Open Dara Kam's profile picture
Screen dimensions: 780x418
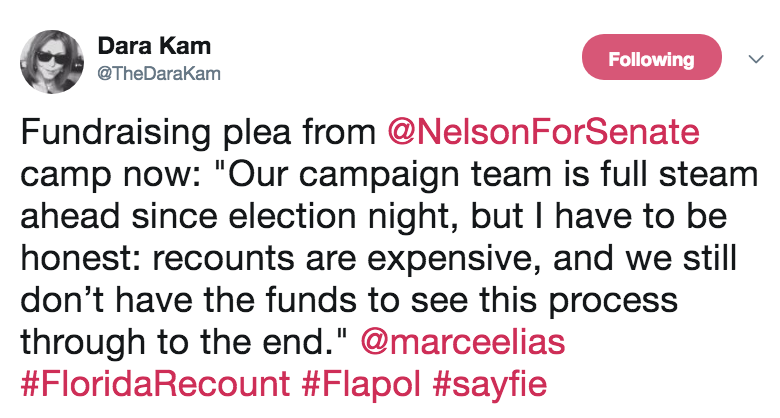[x=52, y=62]
